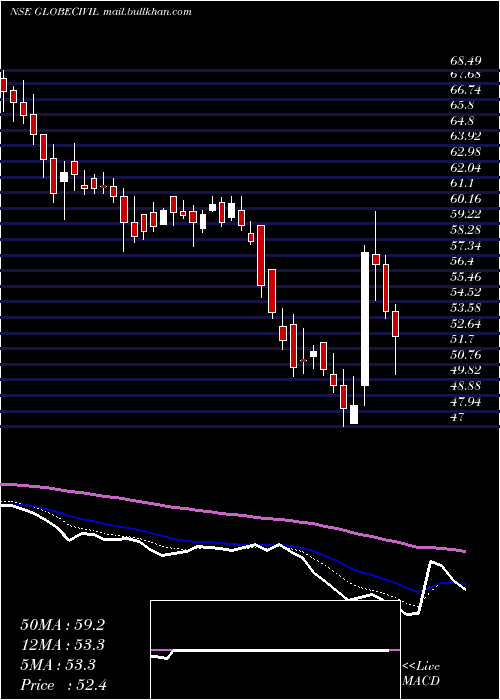
Task: Click the 61.1 price level label
Action: (462, 183)
